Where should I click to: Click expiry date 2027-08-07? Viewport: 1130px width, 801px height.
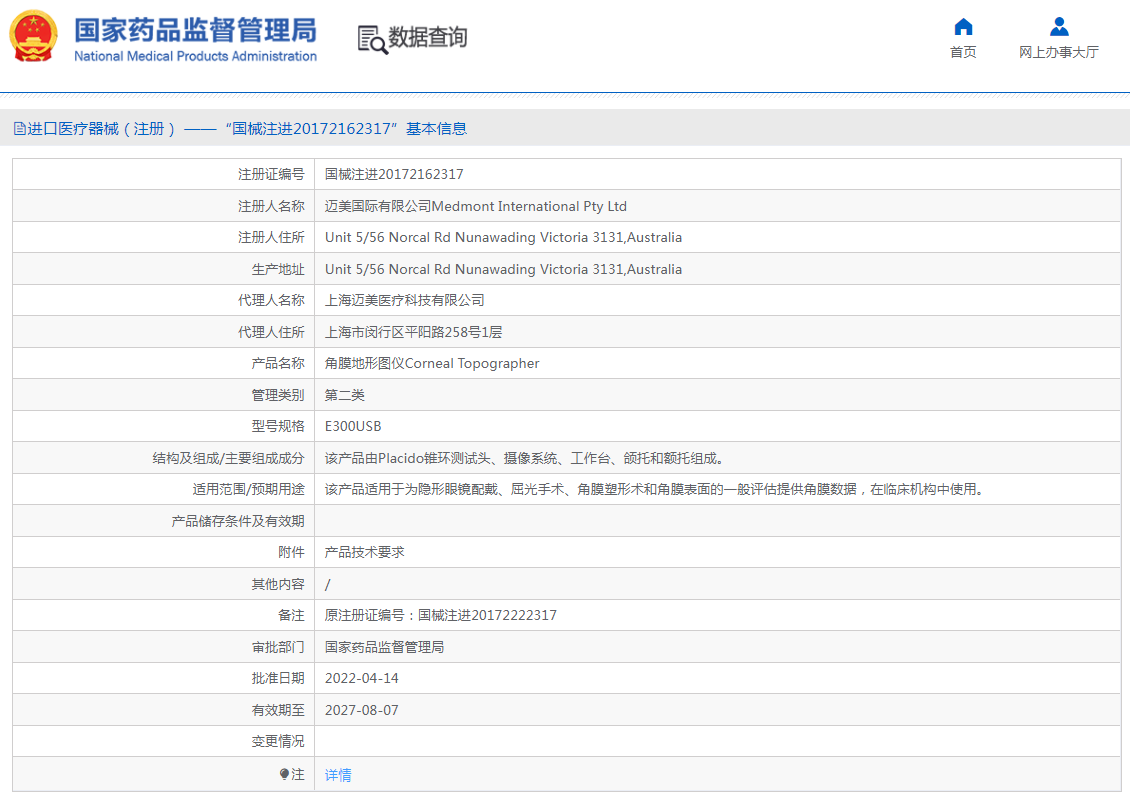[361, 710]
